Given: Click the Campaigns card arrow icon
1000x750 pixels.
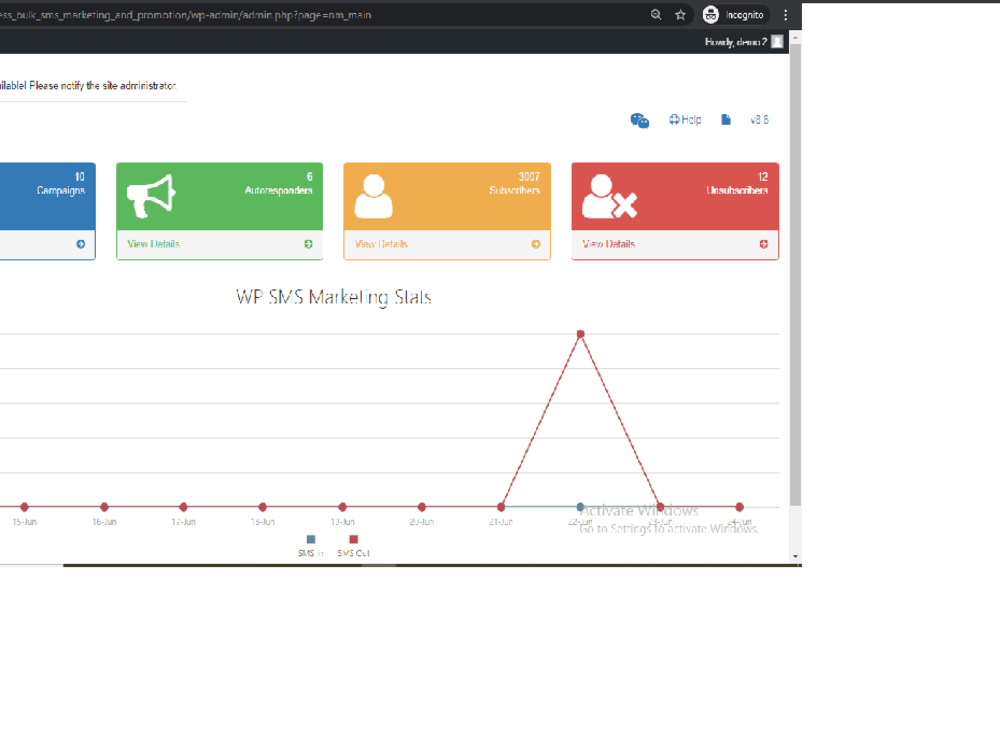Looking at the screenshot, I should coord(80,244).
